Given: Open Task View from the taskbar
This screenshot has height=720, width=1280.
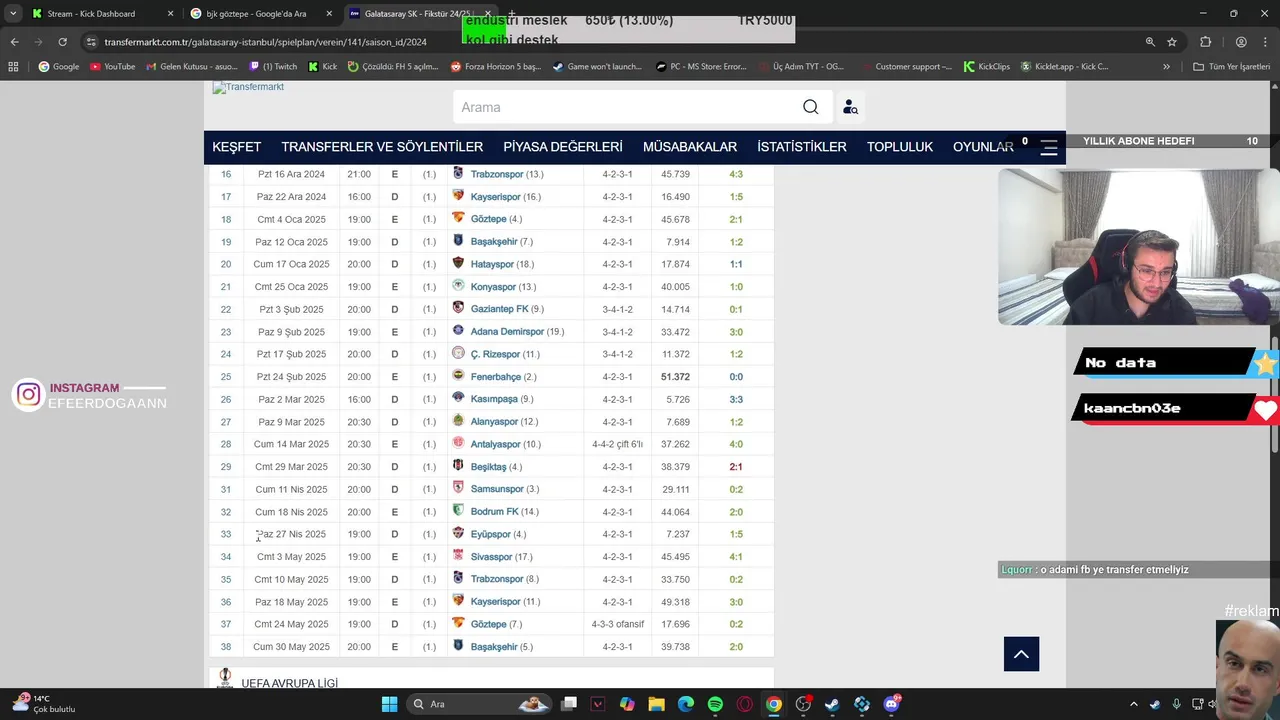Looking at the screenshot, I should point(569,704).
